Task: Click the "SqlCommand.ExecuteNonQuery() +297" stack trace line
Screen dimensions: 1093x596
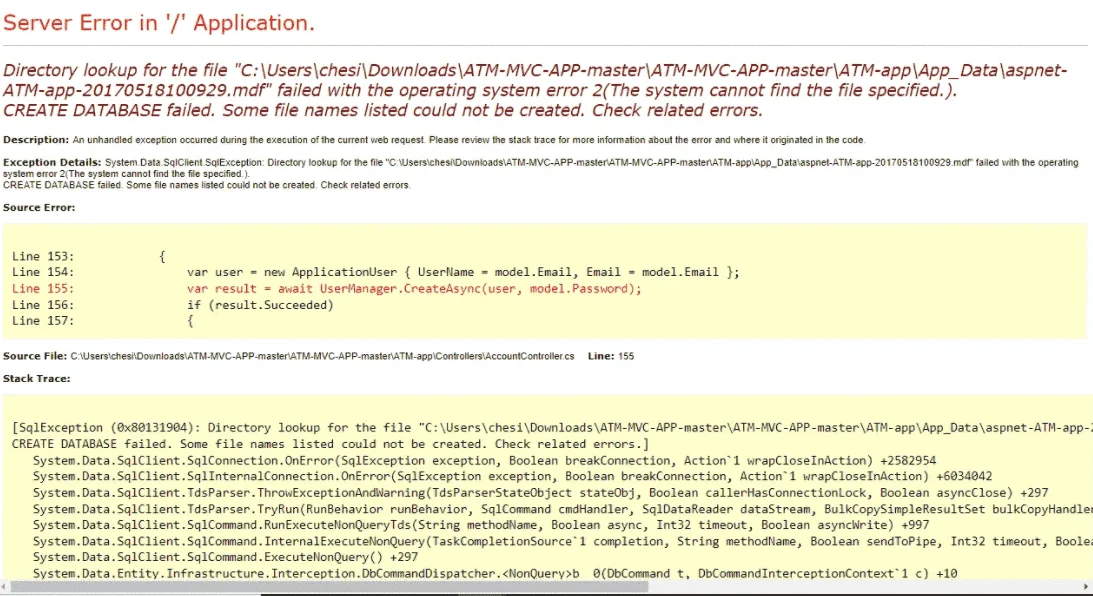Action: point(225,558)
